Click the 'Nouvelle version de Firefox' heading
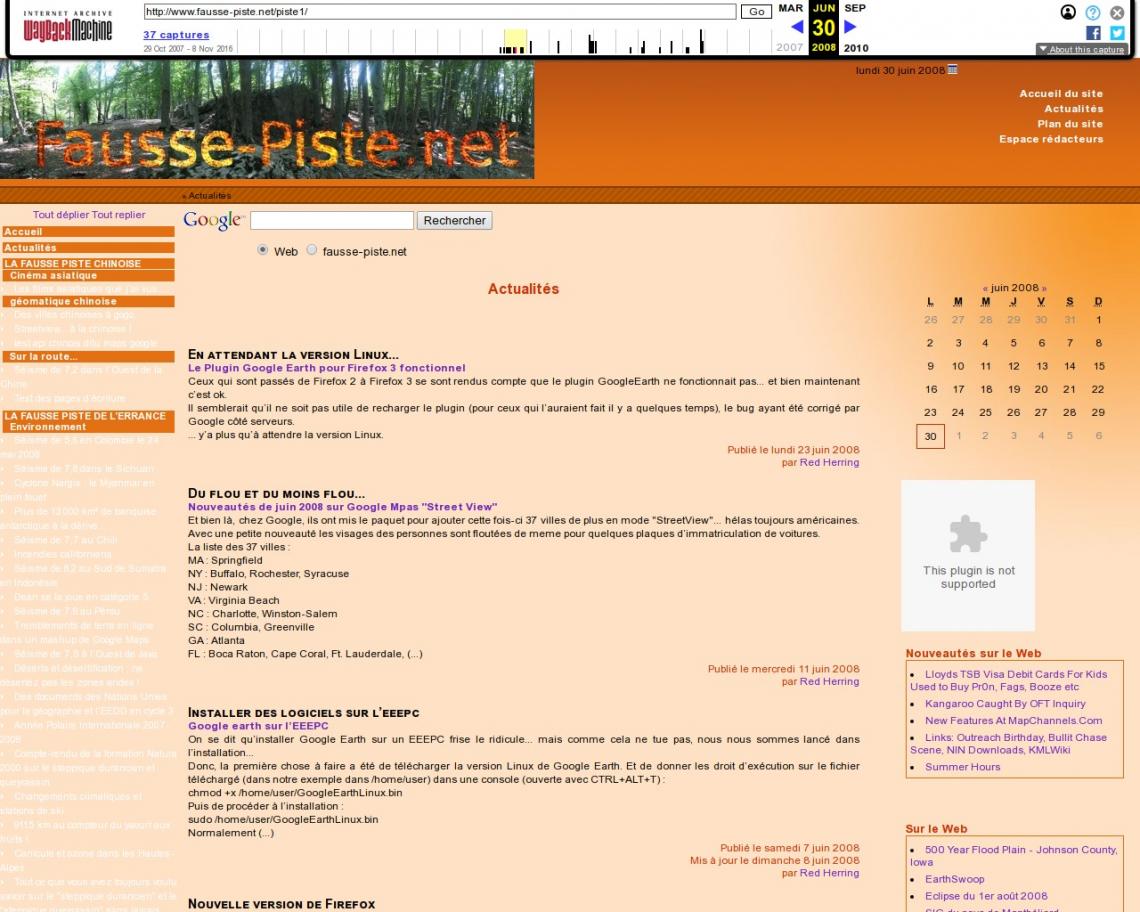The image size is (1140, 912). pyautogui.click(x=281, y=904)
